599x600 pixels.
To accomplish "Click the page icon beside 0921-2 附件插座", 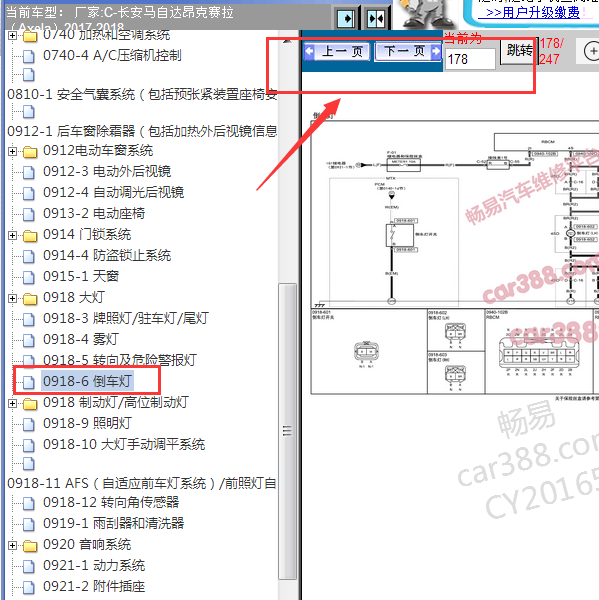I will click(29, 587).
